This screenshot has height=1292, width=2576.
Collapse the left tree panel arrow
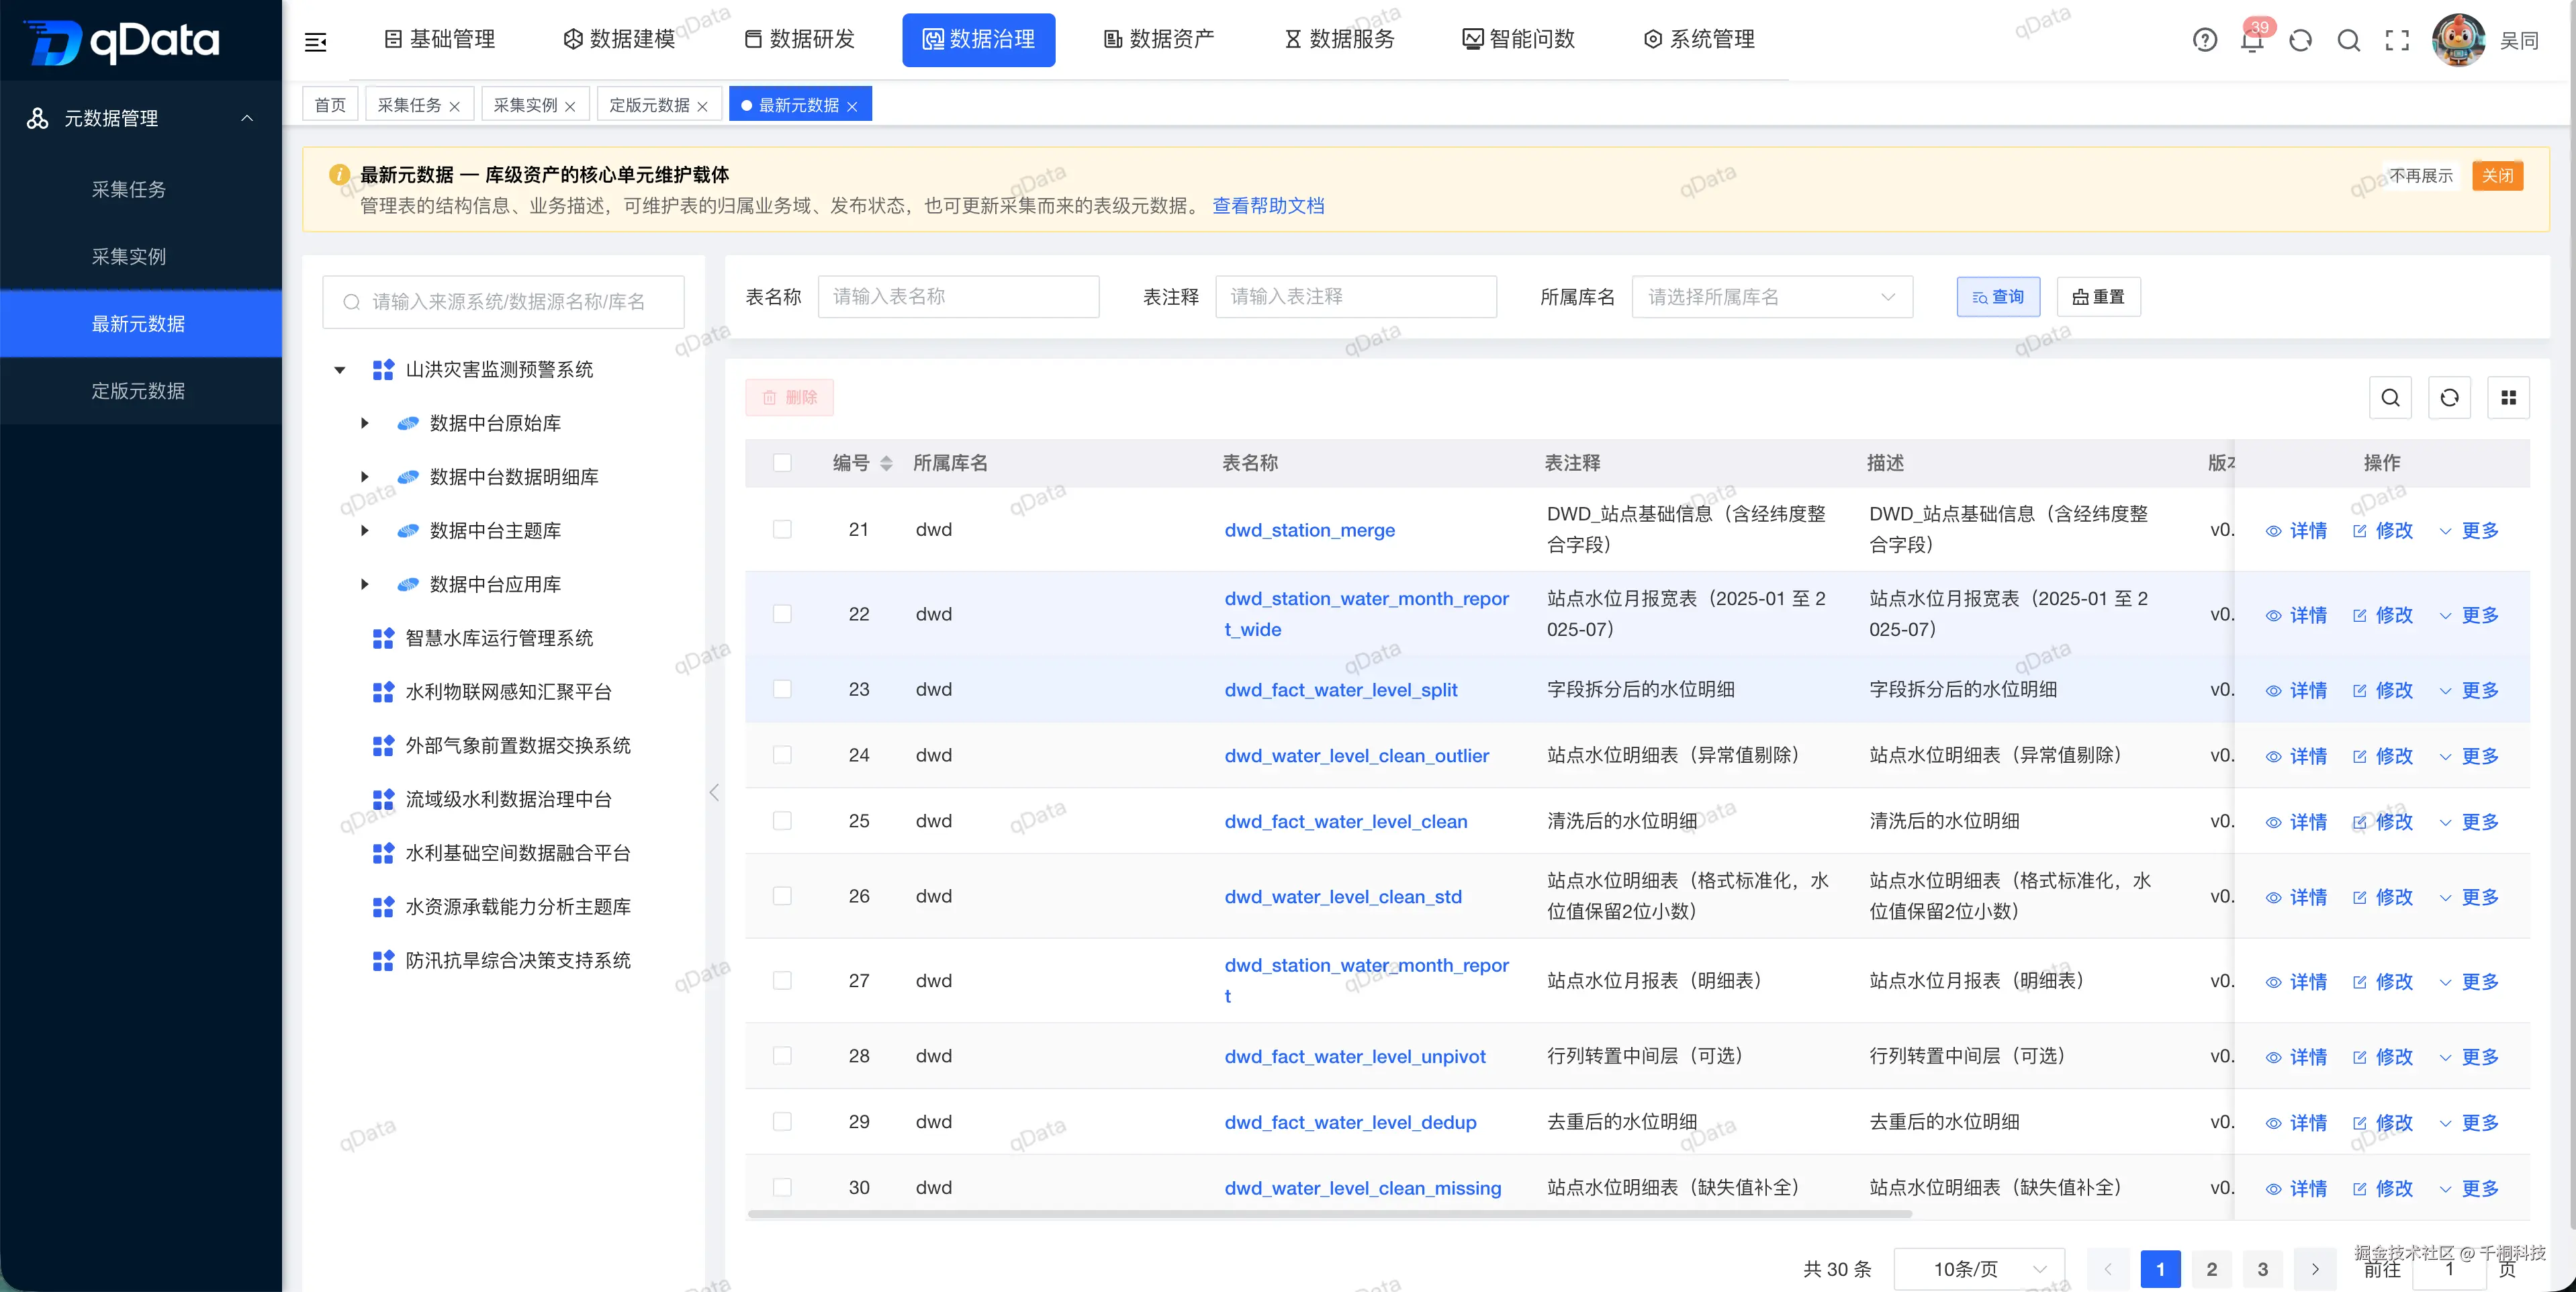coord(714,792)
